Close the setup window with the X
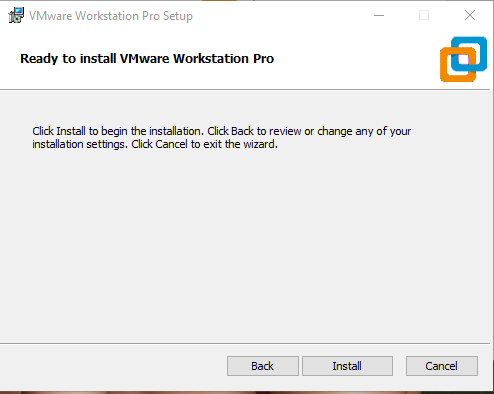The height and width of the screenshot is (394, 494). pyautogui.click(x=470, y=15)
